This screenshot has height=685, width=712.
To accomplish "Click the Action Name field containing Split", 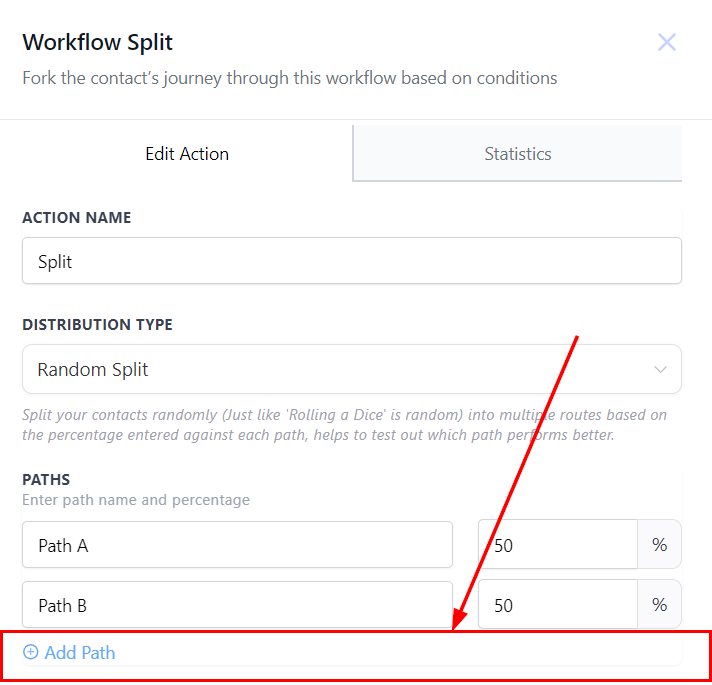I will [352, 262].
